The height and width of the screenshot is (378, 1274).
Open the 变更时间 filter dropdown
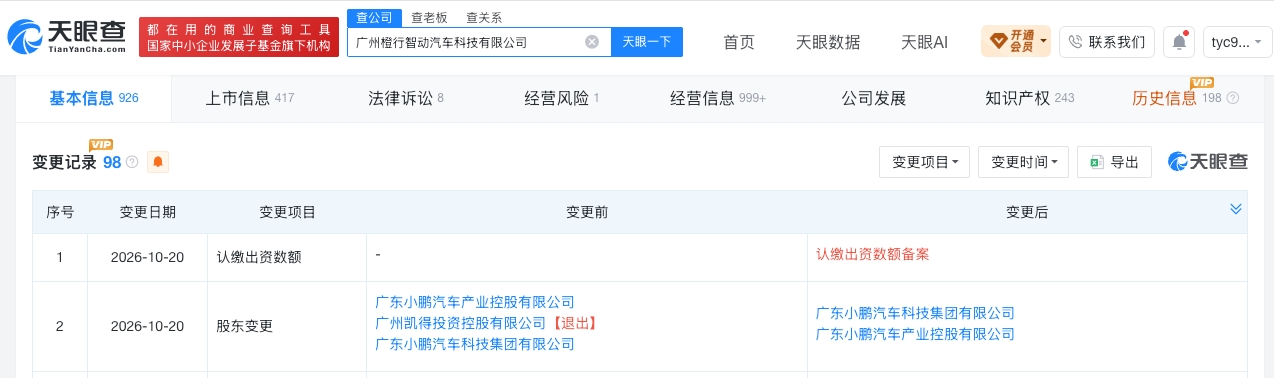pos(1024,162)
